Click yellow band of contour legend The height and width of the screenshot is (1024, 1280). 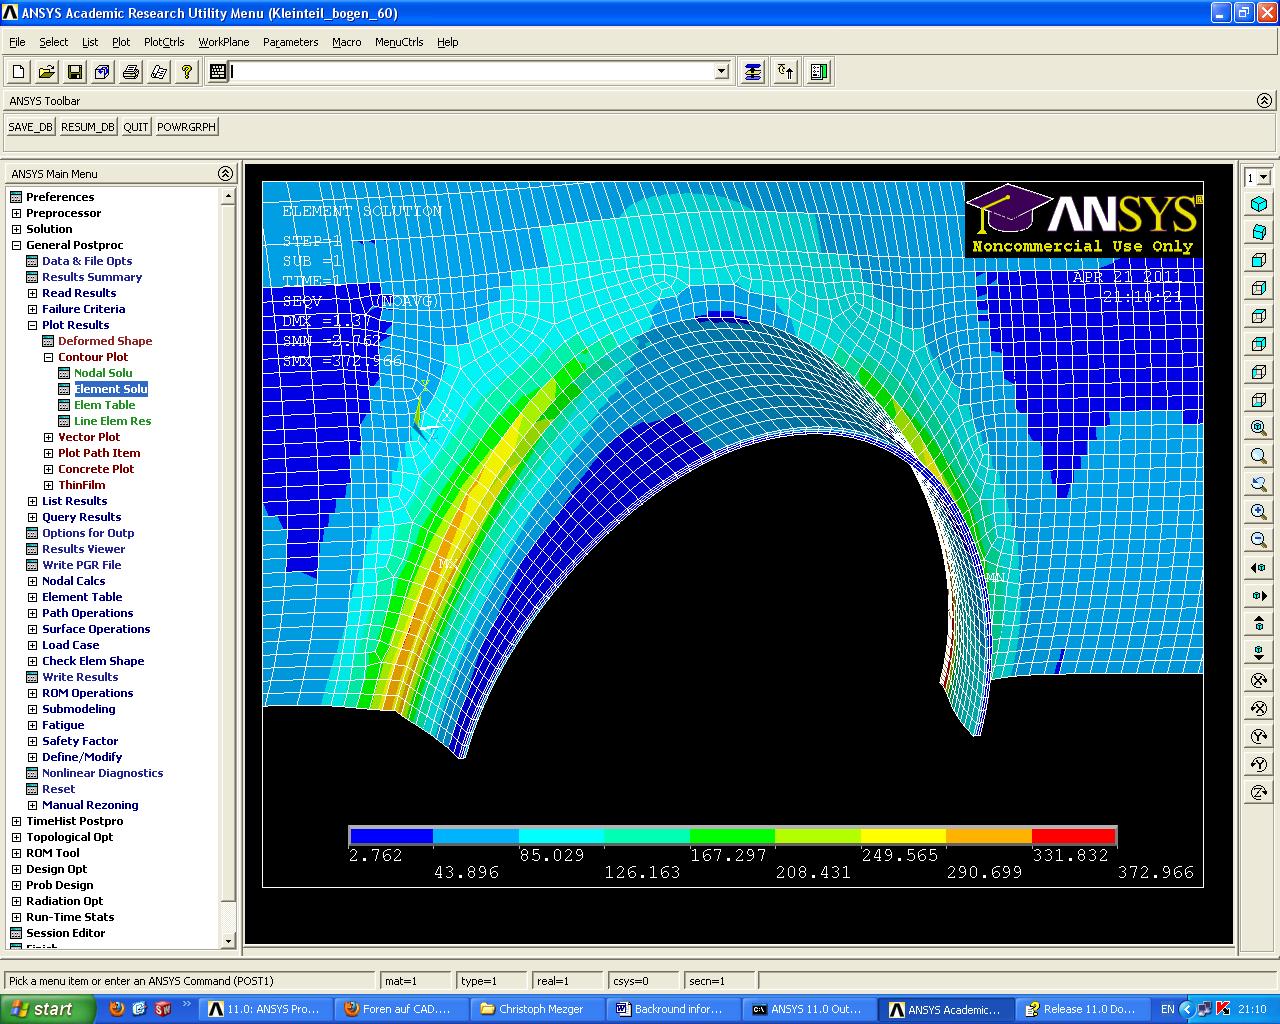click(903, 836)
